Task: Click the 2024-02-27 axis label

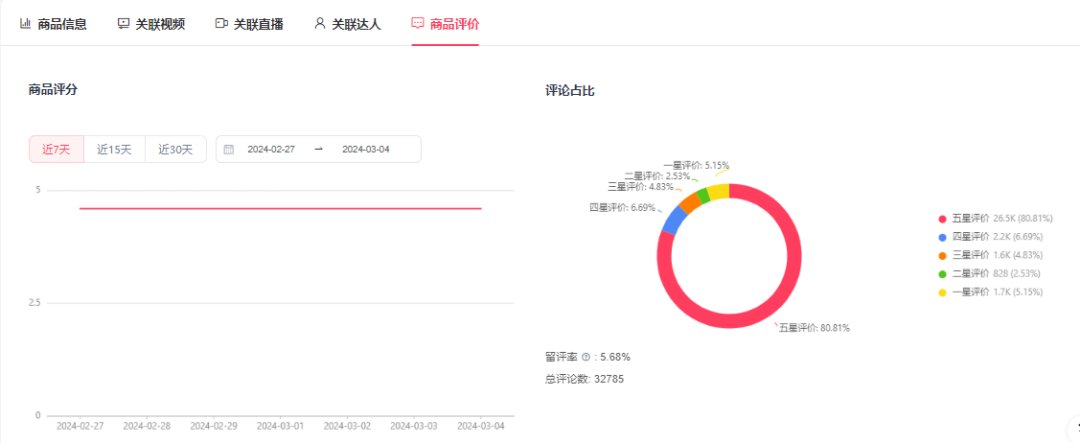Action: click(80, 426)
